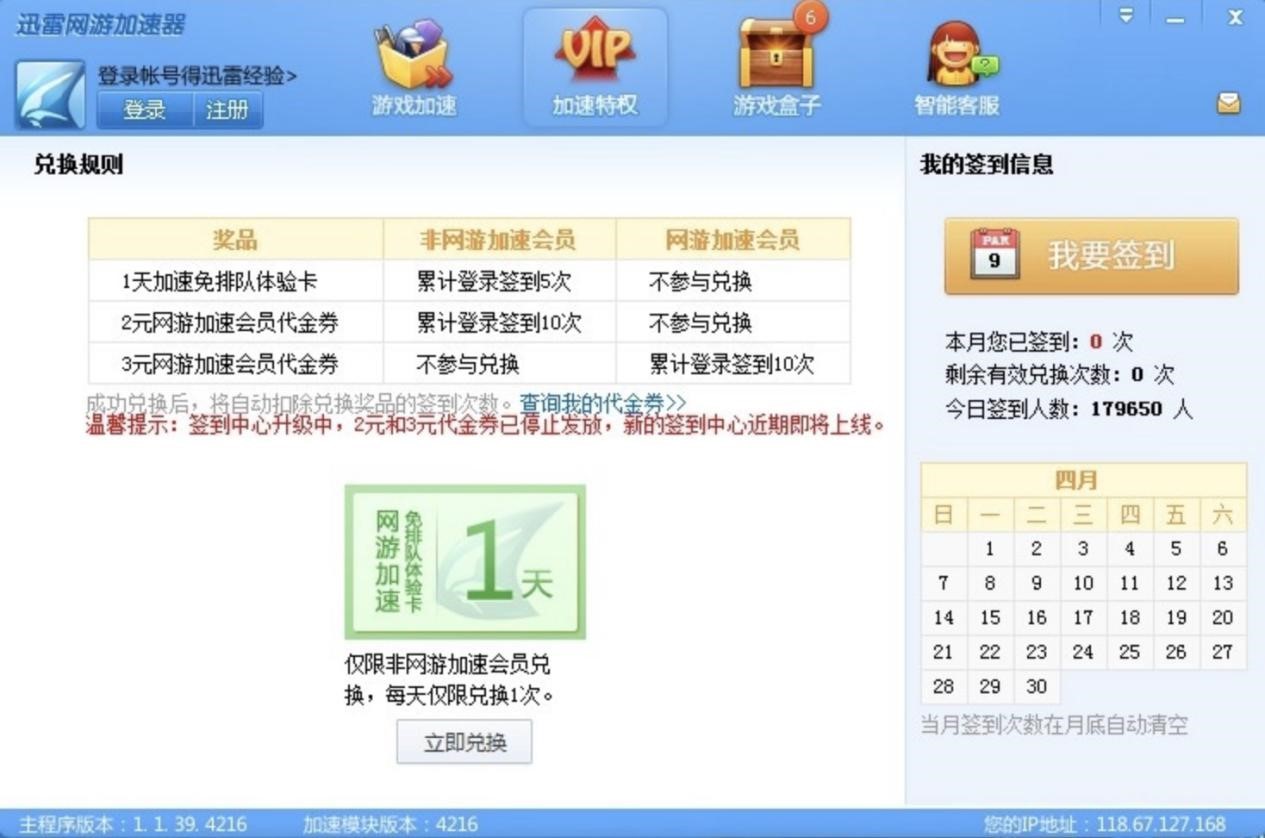Expand 登录帐号得迅雷经验 link
Viewport: 1265px width, 838px height.
(x=197, y=76)
